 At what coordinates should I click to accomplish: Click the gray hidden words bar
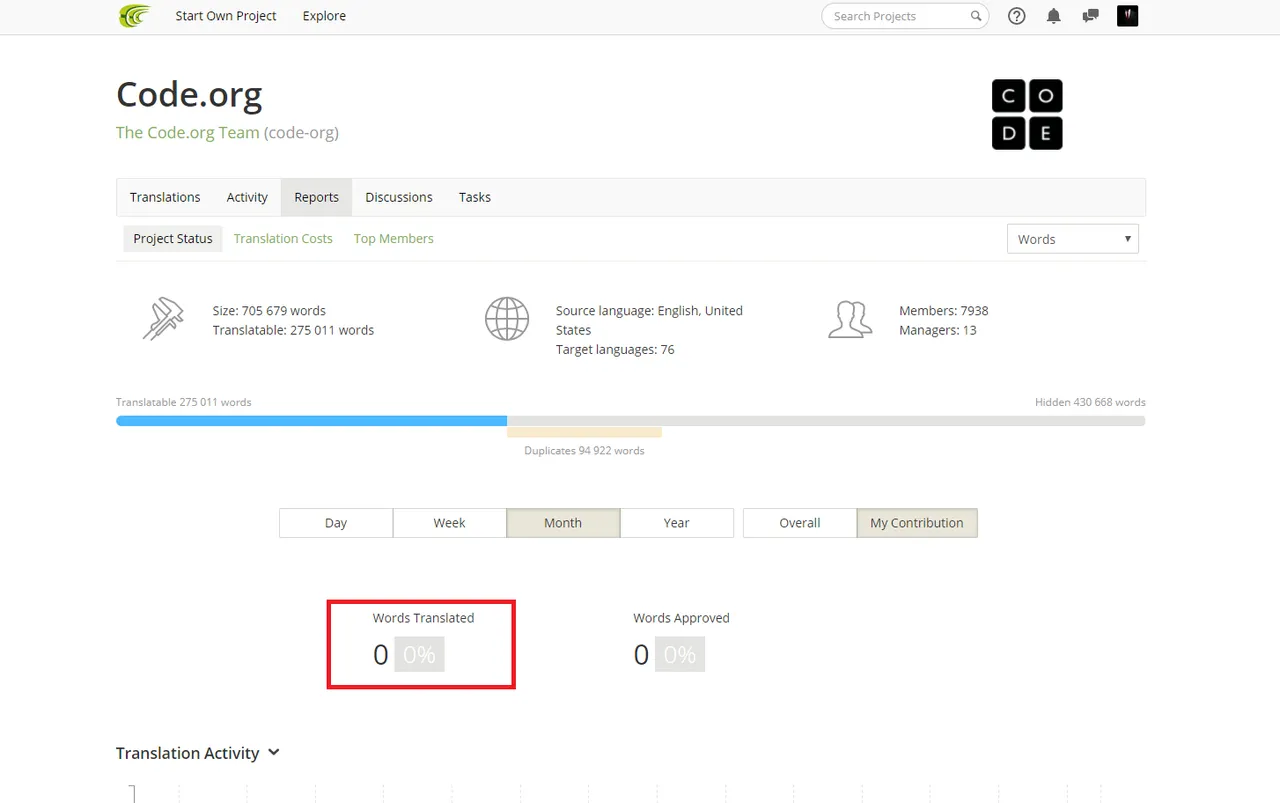(x=826, y=421)
